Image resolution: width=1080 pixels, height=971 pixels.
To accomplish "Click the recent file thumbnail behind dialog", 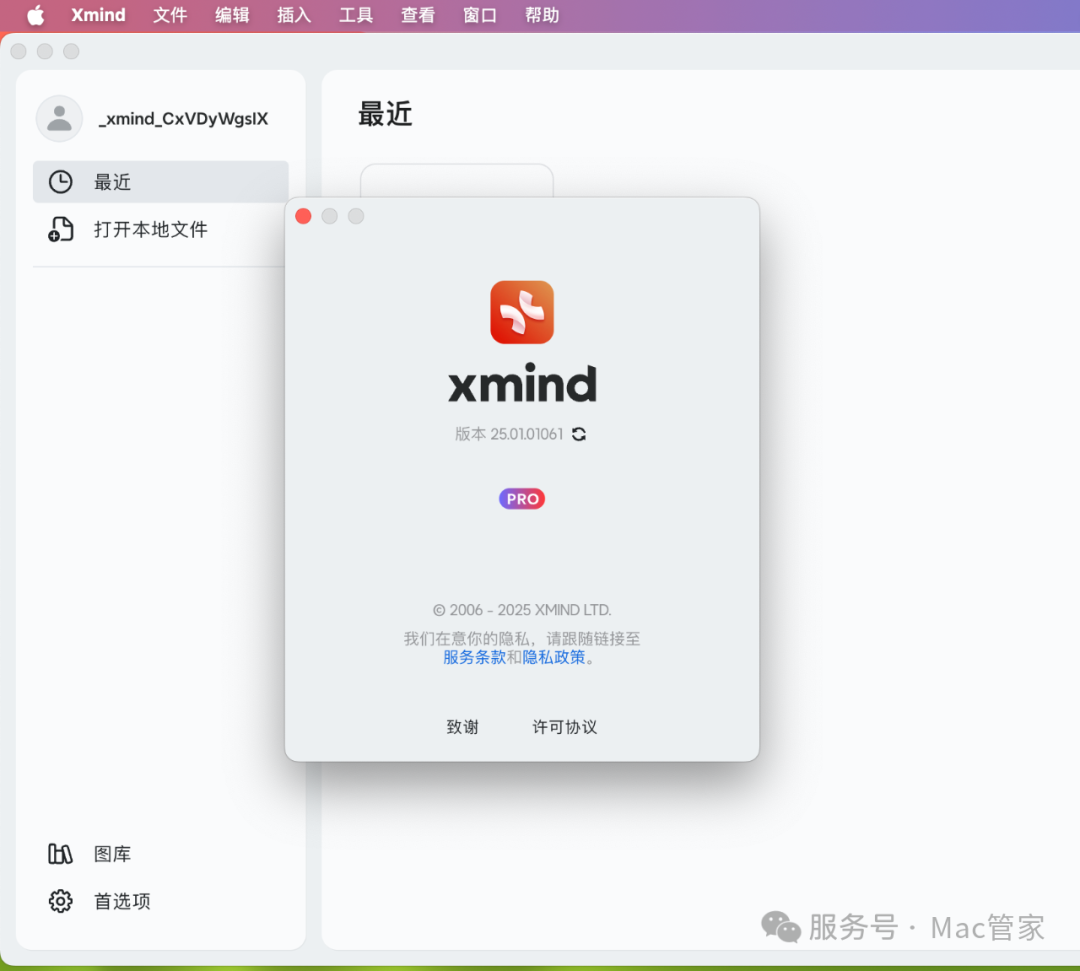I will [457, 180].
